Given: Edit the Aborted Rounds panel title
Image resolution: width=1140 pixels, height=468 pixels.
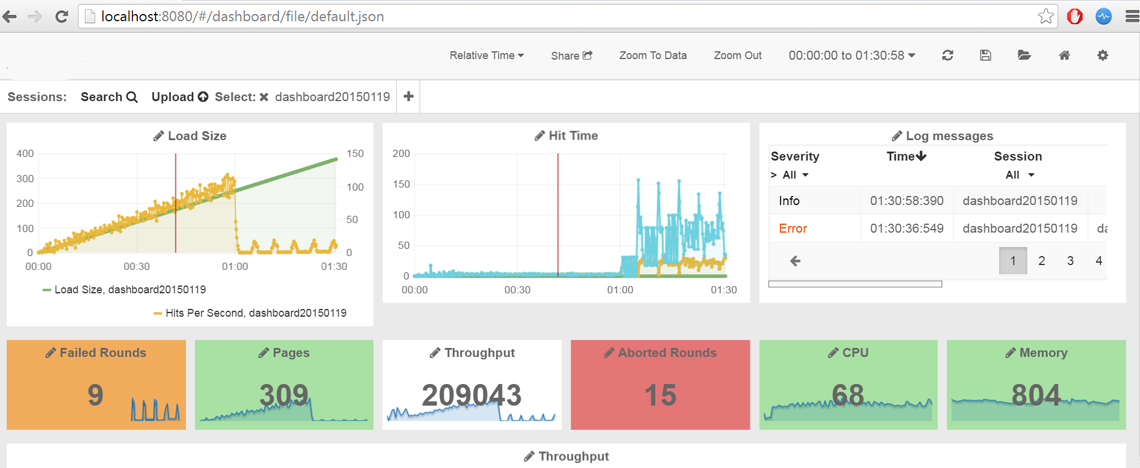Looking at the screenshot, I should pos(660,353).
